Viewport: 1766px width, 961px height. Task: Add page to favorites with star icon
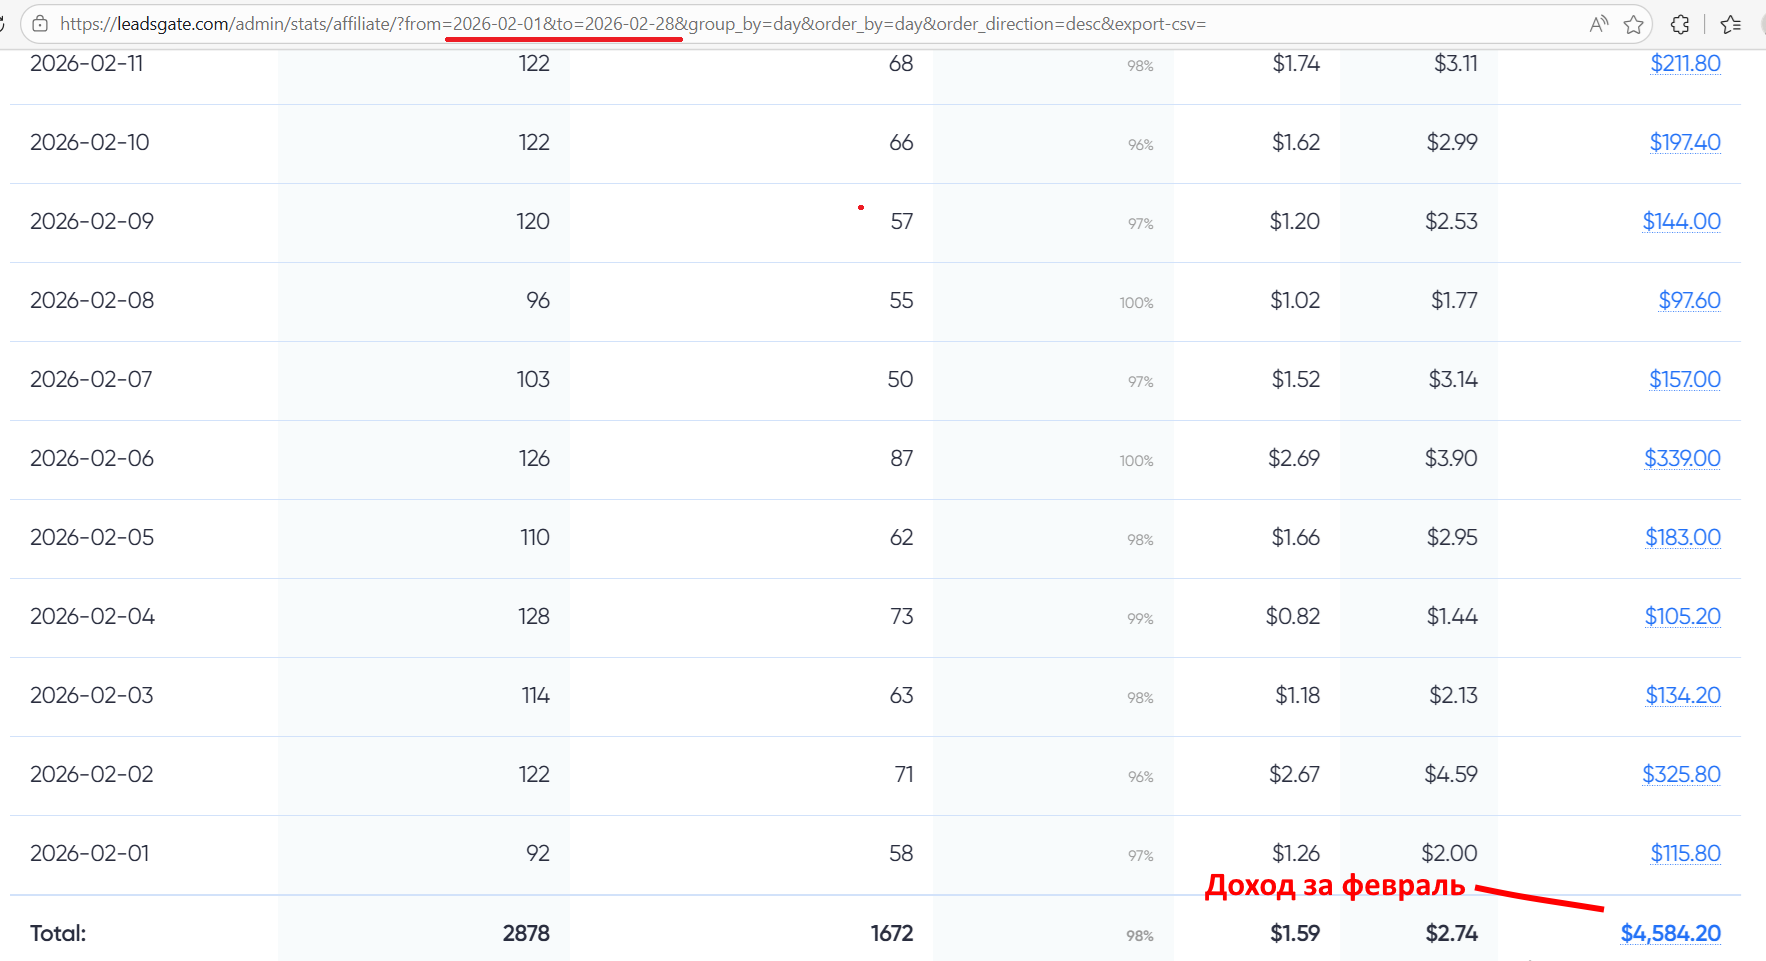click(1634, 24)
